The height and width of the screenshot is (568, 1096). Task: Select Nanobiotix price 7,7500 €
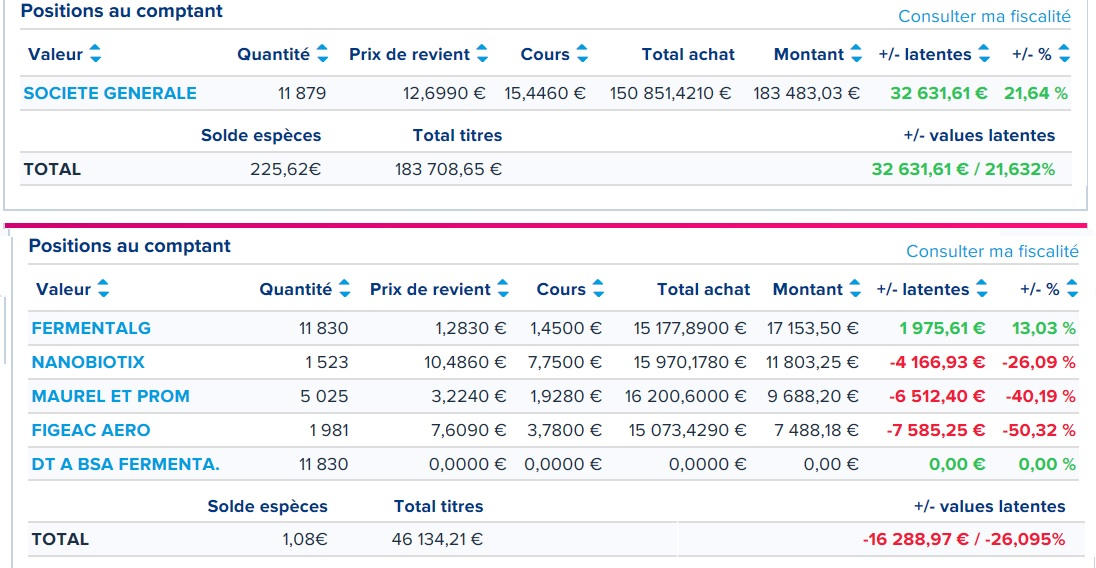pos(565,362)
